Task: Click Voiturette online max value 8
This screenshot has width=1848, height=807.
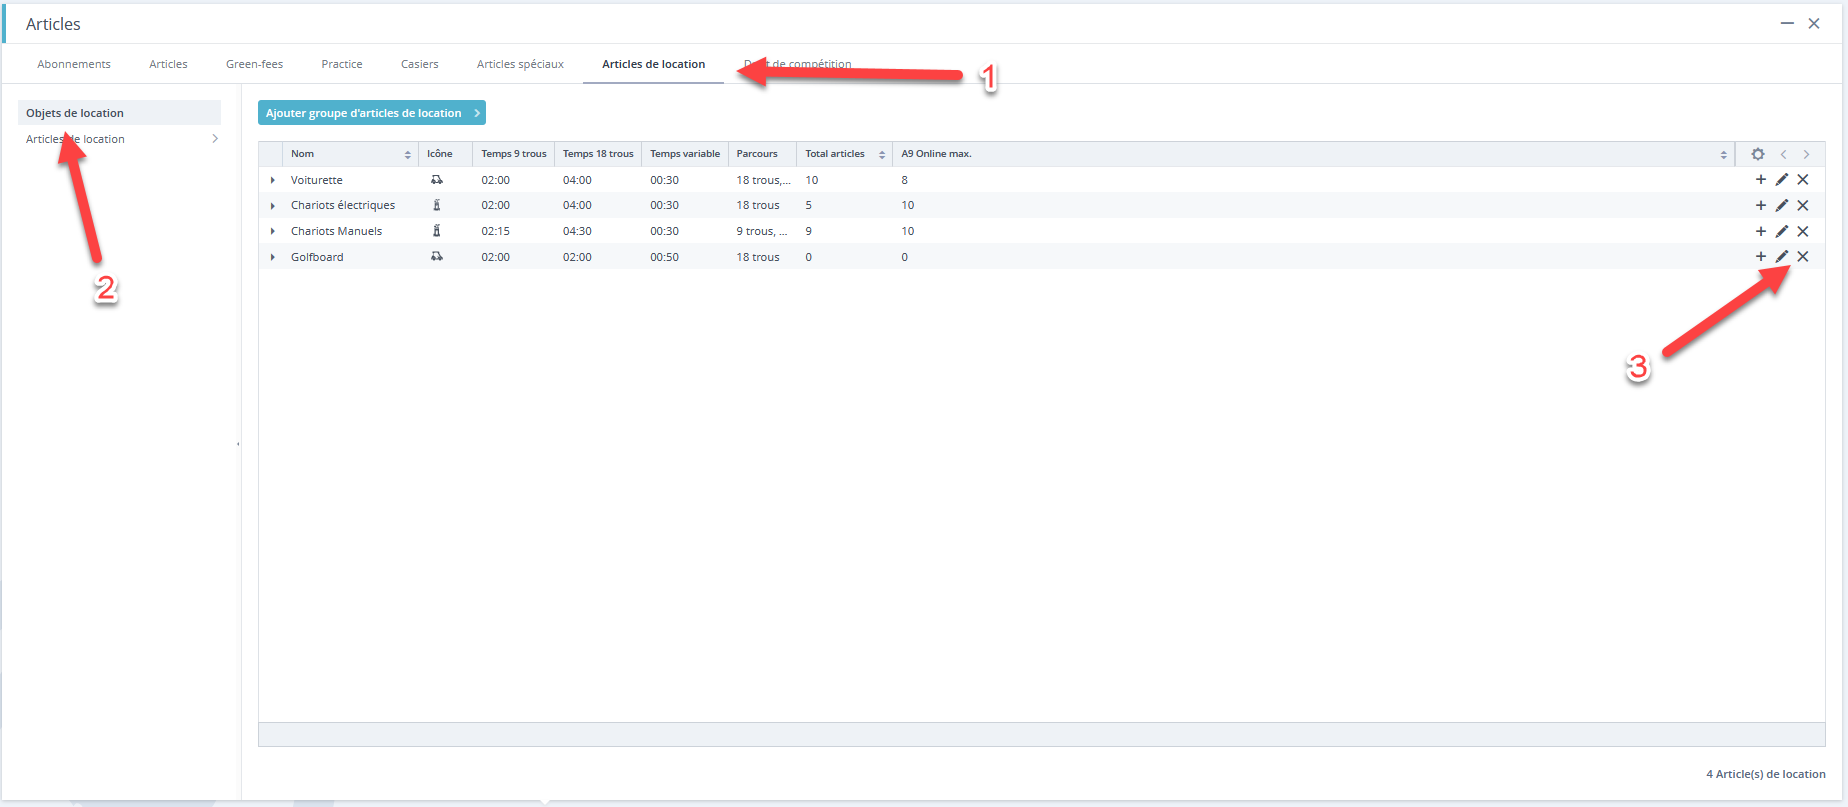Action: pos(905,180)
